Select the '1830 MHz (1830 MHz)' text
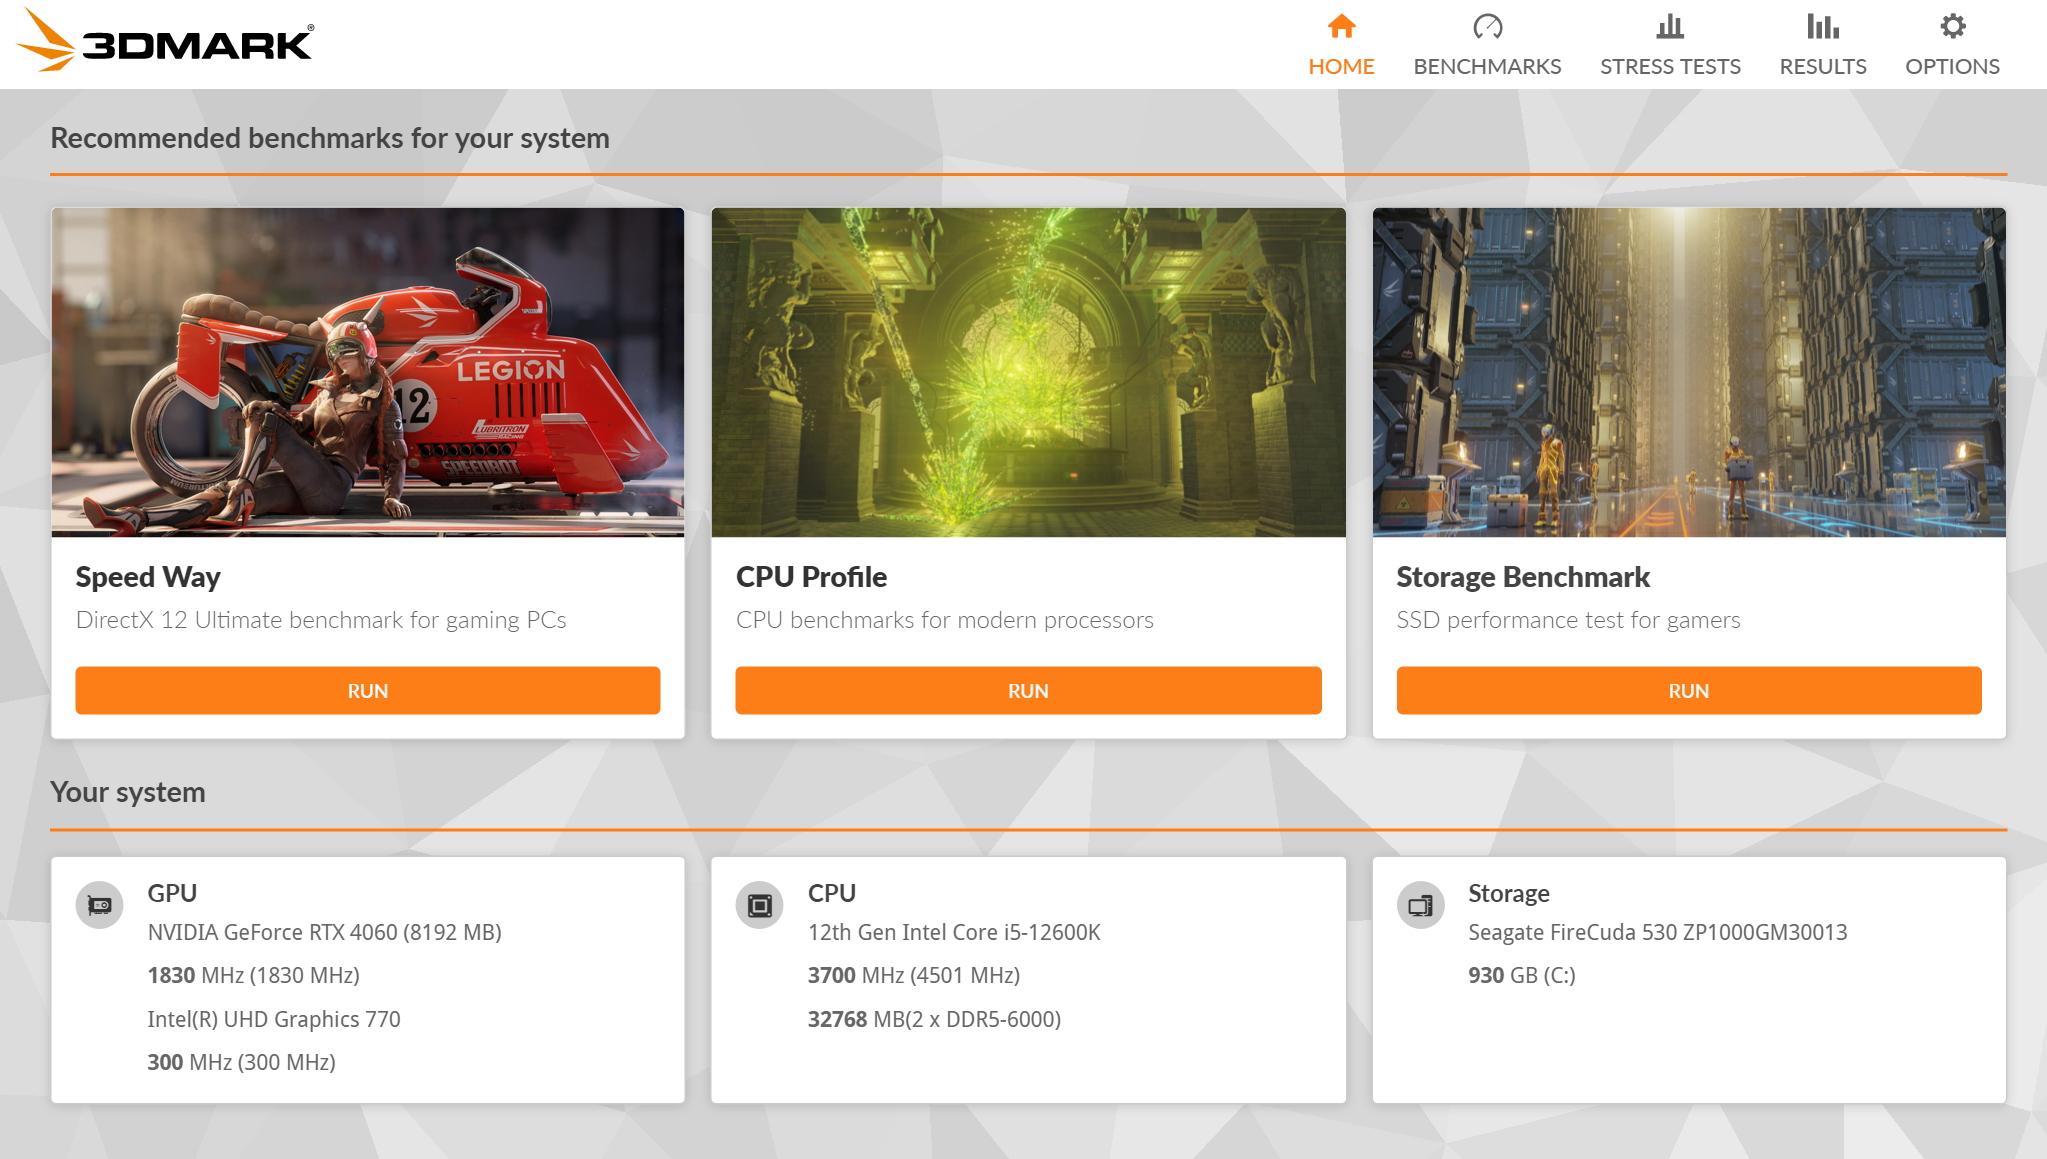 point(253,975)
